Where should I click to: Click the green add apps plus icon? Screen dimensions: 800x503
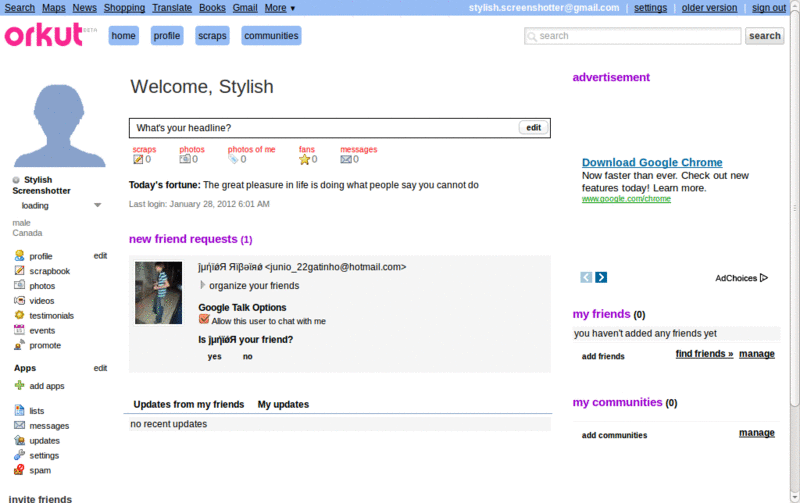19,385
